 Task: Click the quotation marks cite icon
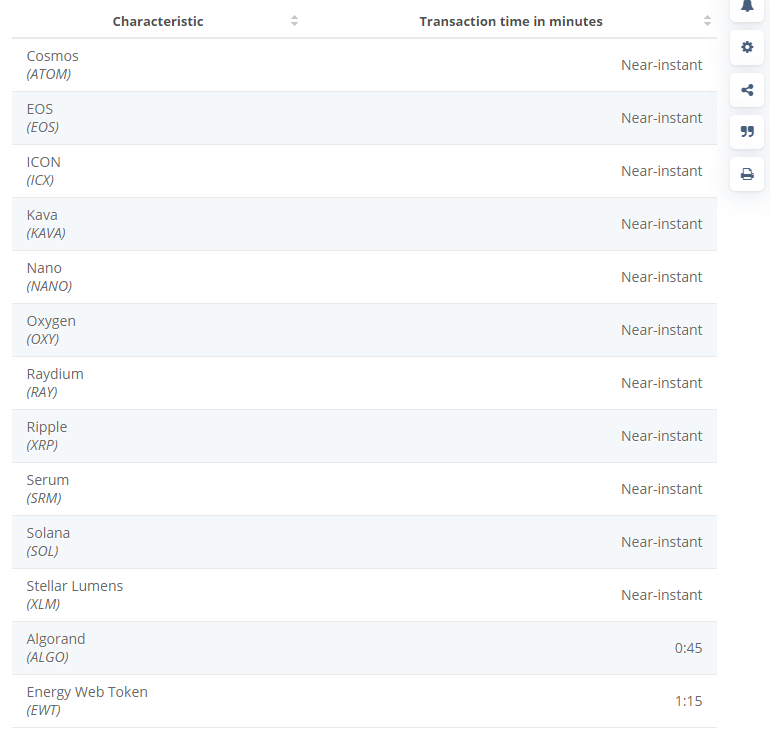point(747,132)
